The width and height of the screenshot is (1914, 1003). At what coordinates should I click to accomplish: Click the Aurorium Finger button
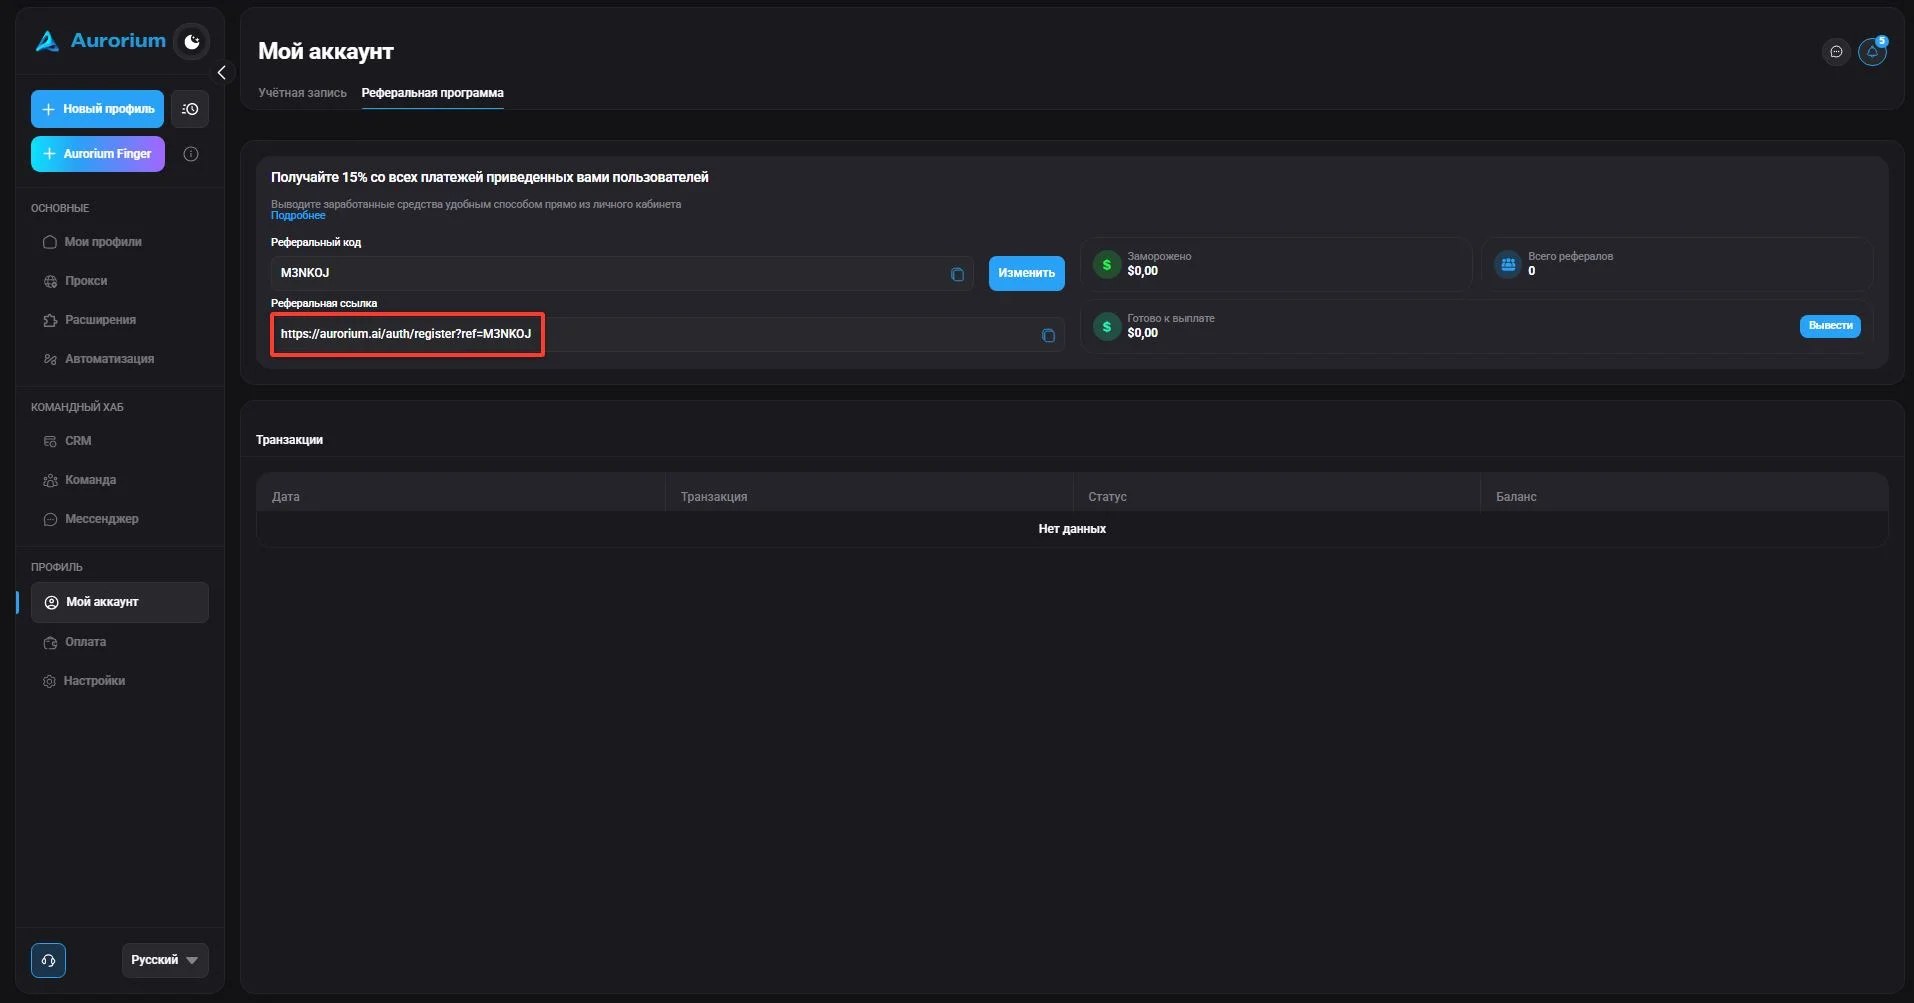pyautogui.click(x=97, y=154)
